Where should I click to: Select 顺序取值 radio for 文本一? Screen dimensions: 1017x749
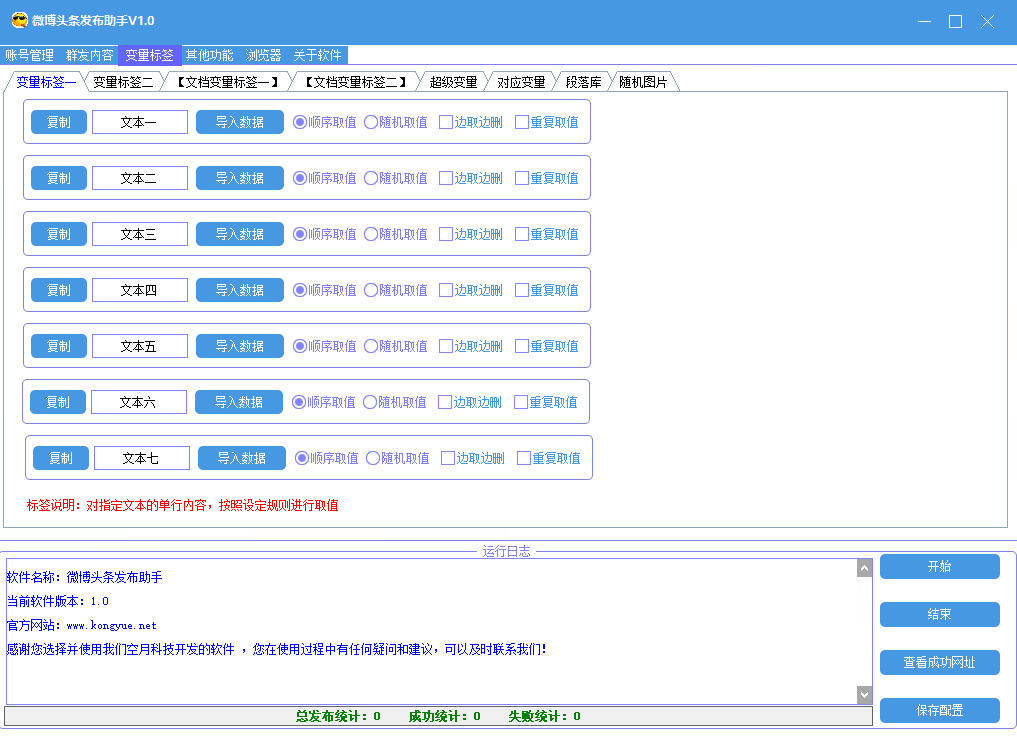click(x=324, y=122)
